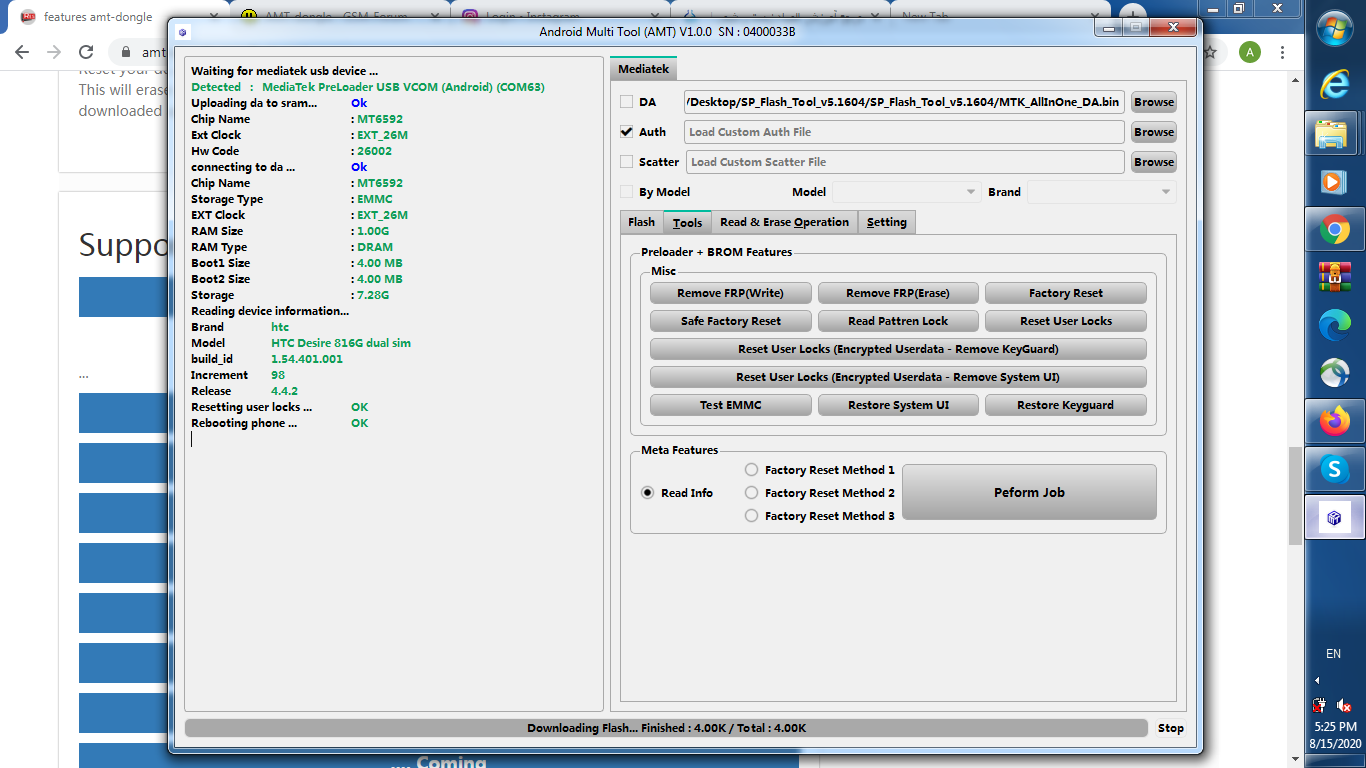Tick the Scatter checkbox
Viewport: 1366px width, 768px height.
point(626,162)
